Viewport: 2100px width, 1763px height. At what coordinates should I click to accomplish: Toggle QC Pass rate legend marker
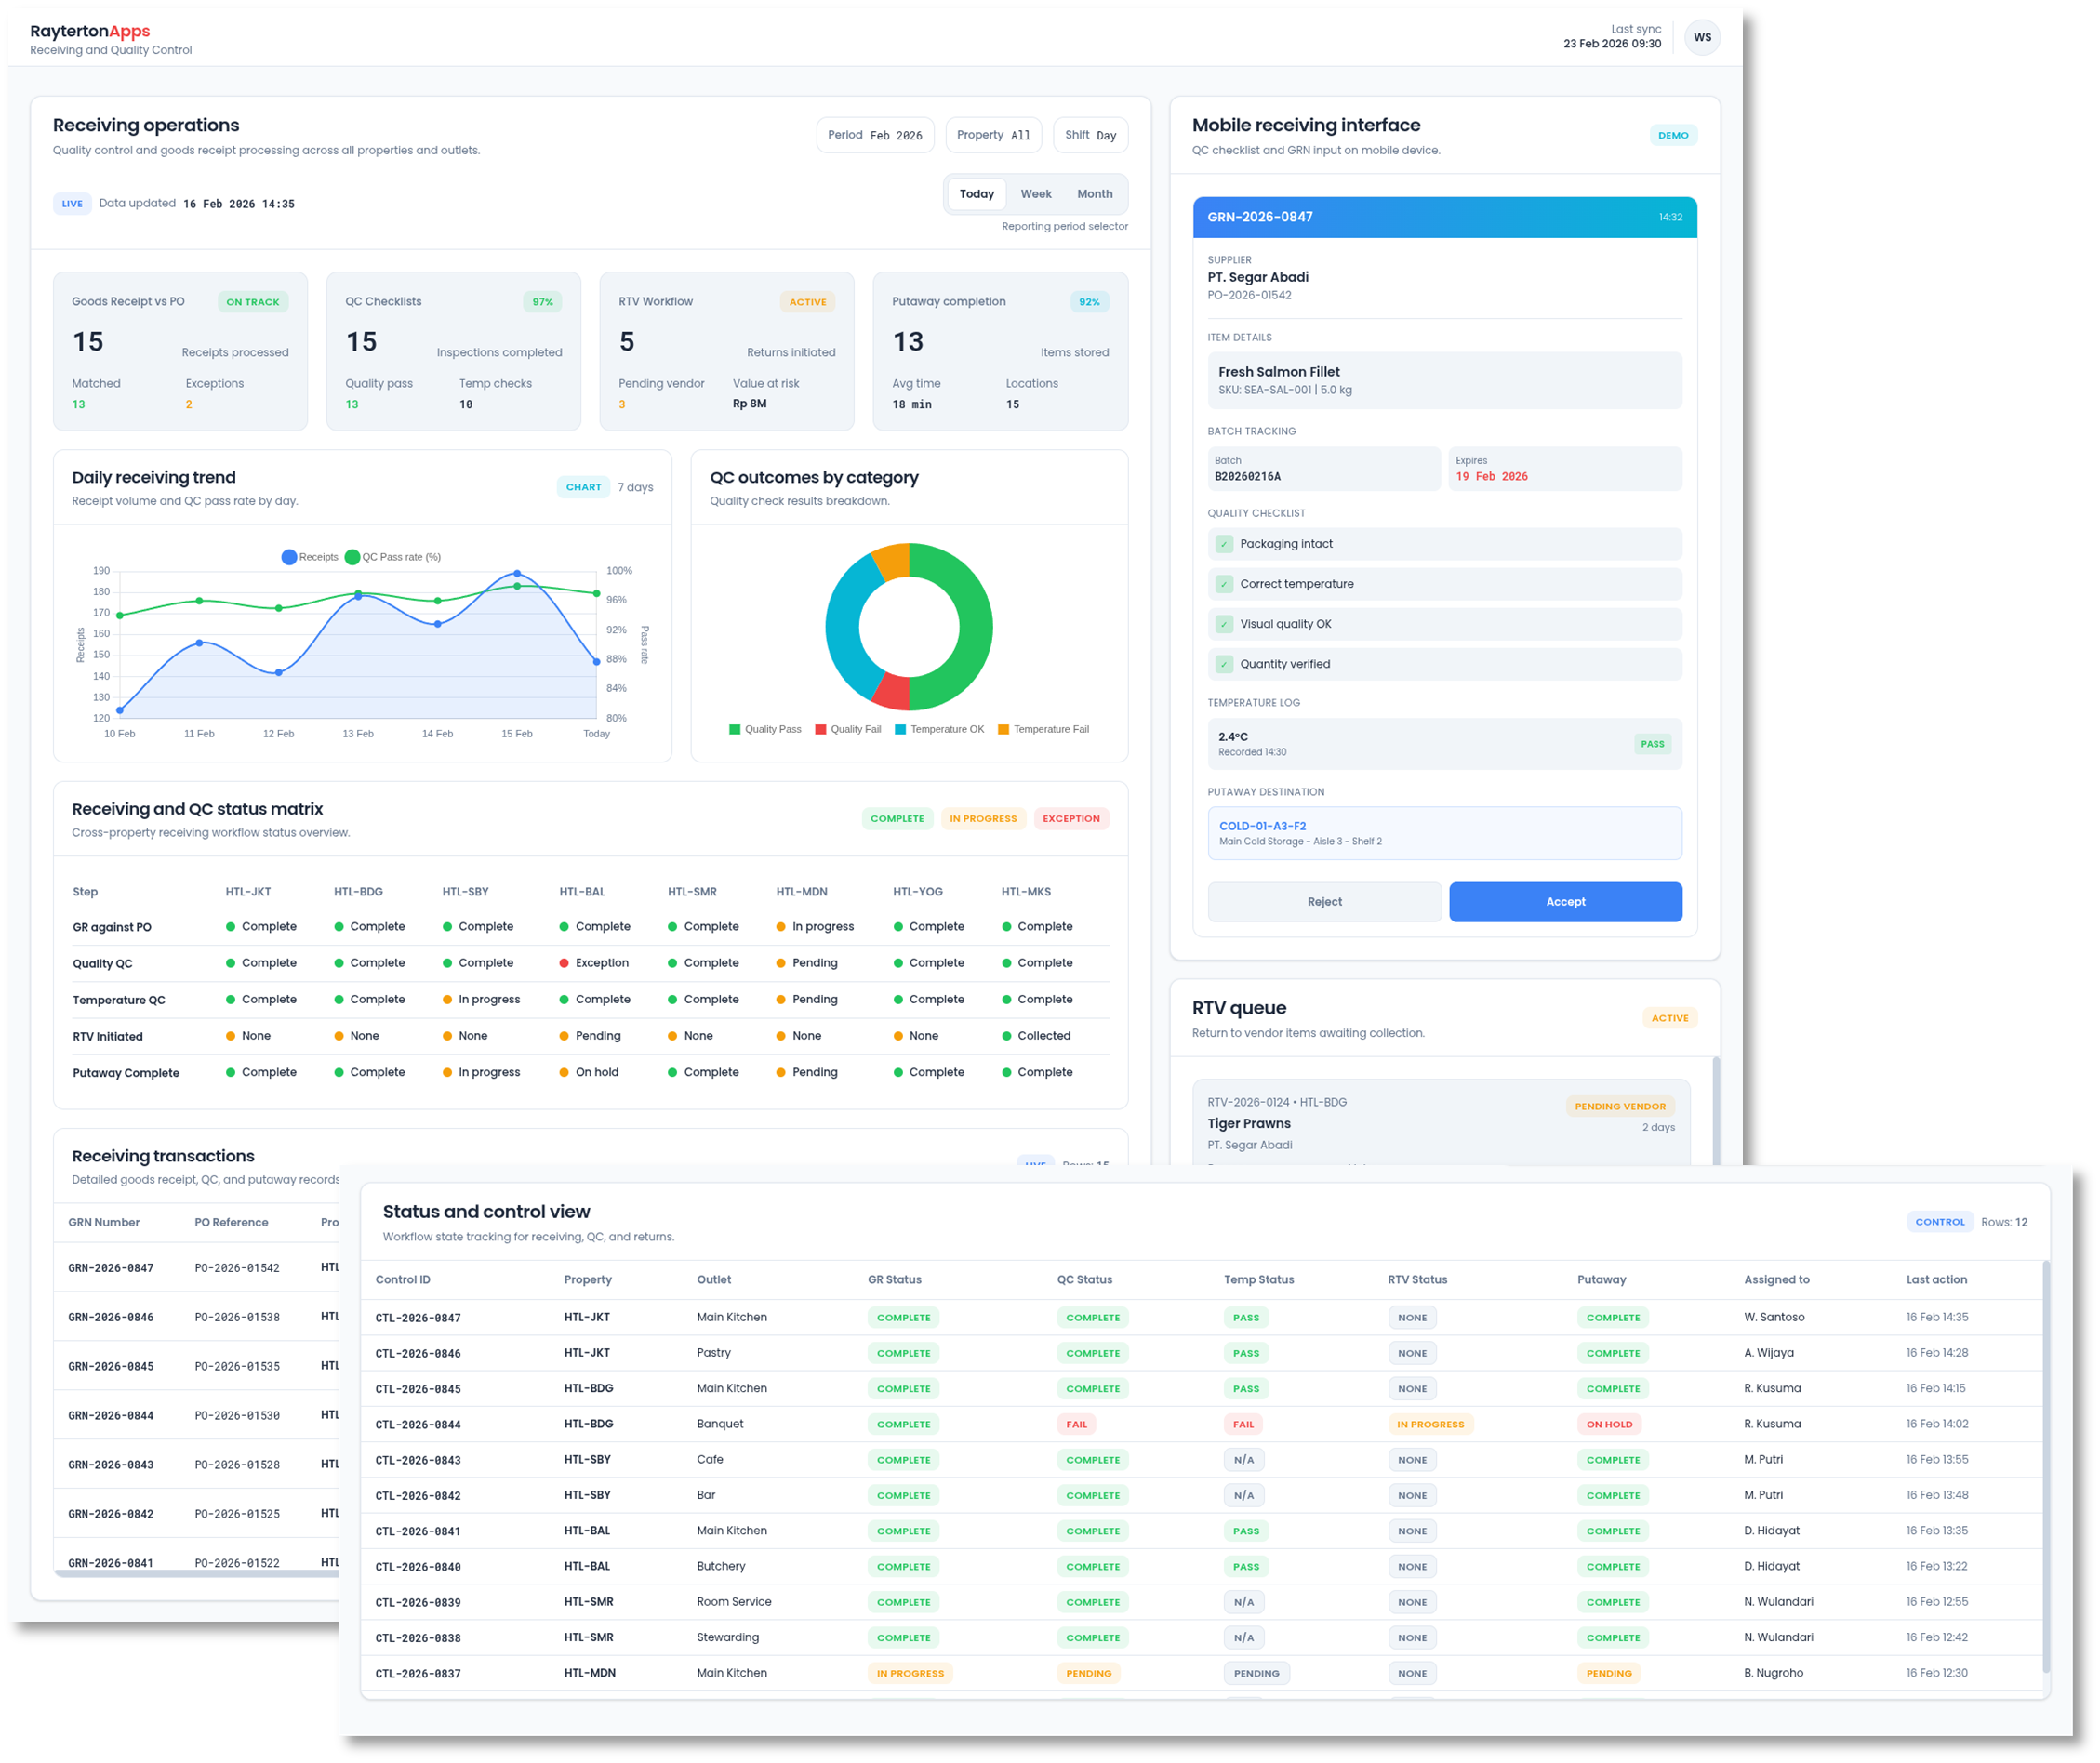click(x=352, y=557)
